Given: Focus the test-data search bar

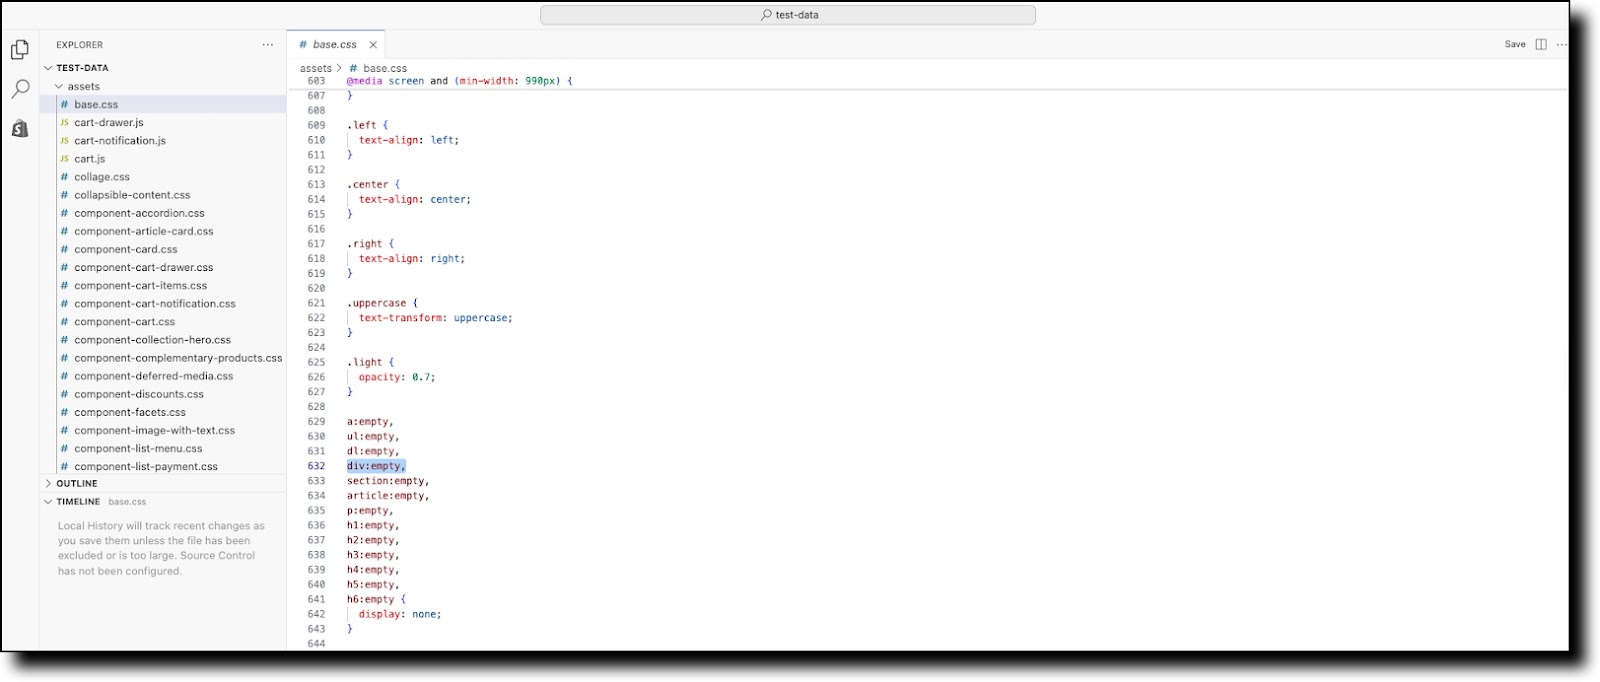Looking at the screenshot, I should [x=788, y=15].
